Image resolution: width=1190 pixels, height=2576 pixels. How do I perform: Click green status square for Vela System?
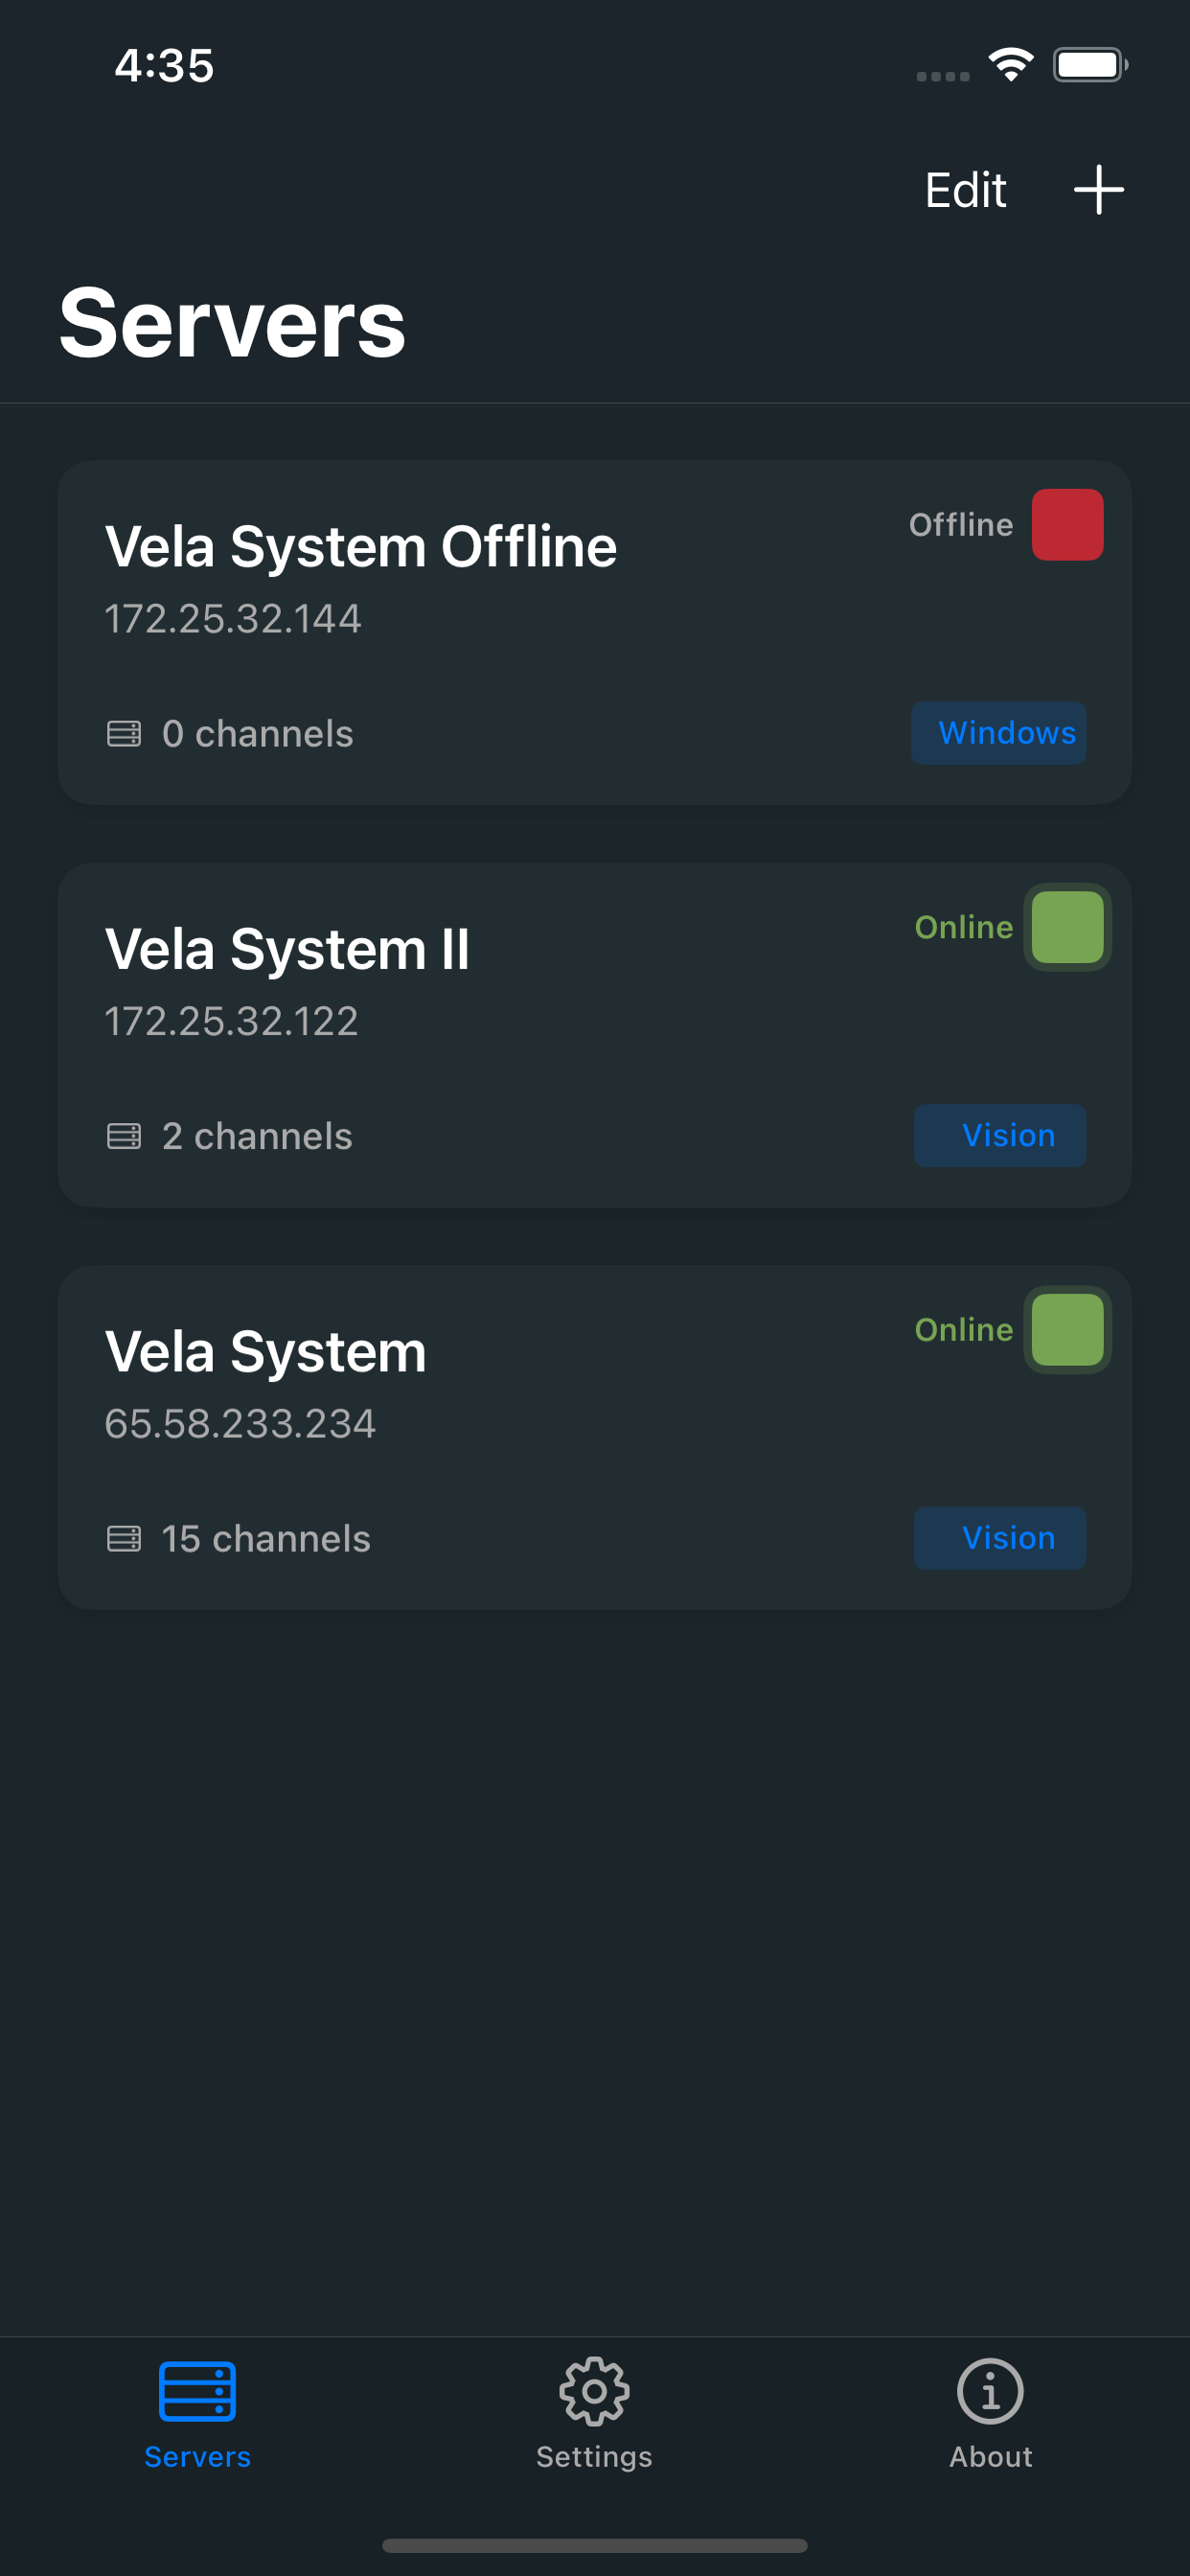pyautogui.click(x=1067, y=1330)
